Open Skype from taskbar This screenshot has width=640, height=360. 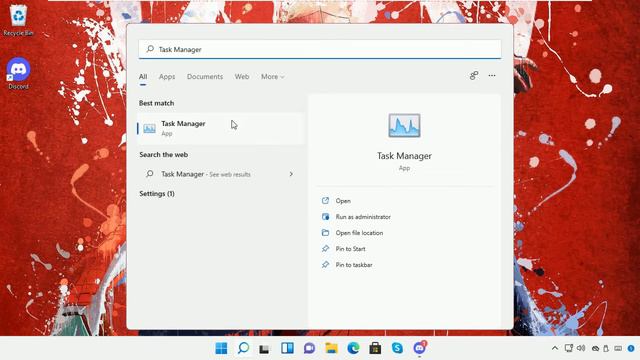coord(397,348)
